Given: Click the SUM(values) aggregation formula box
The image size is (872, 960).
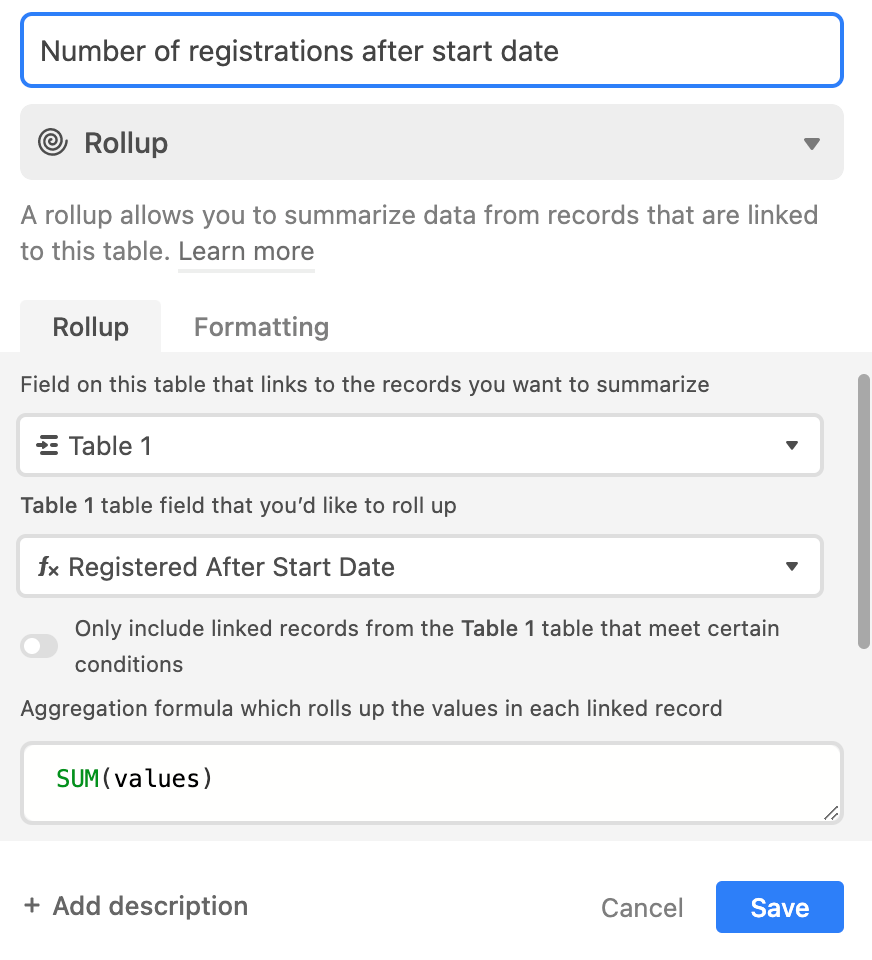Looking at the screenshot, I should [432, 783].
